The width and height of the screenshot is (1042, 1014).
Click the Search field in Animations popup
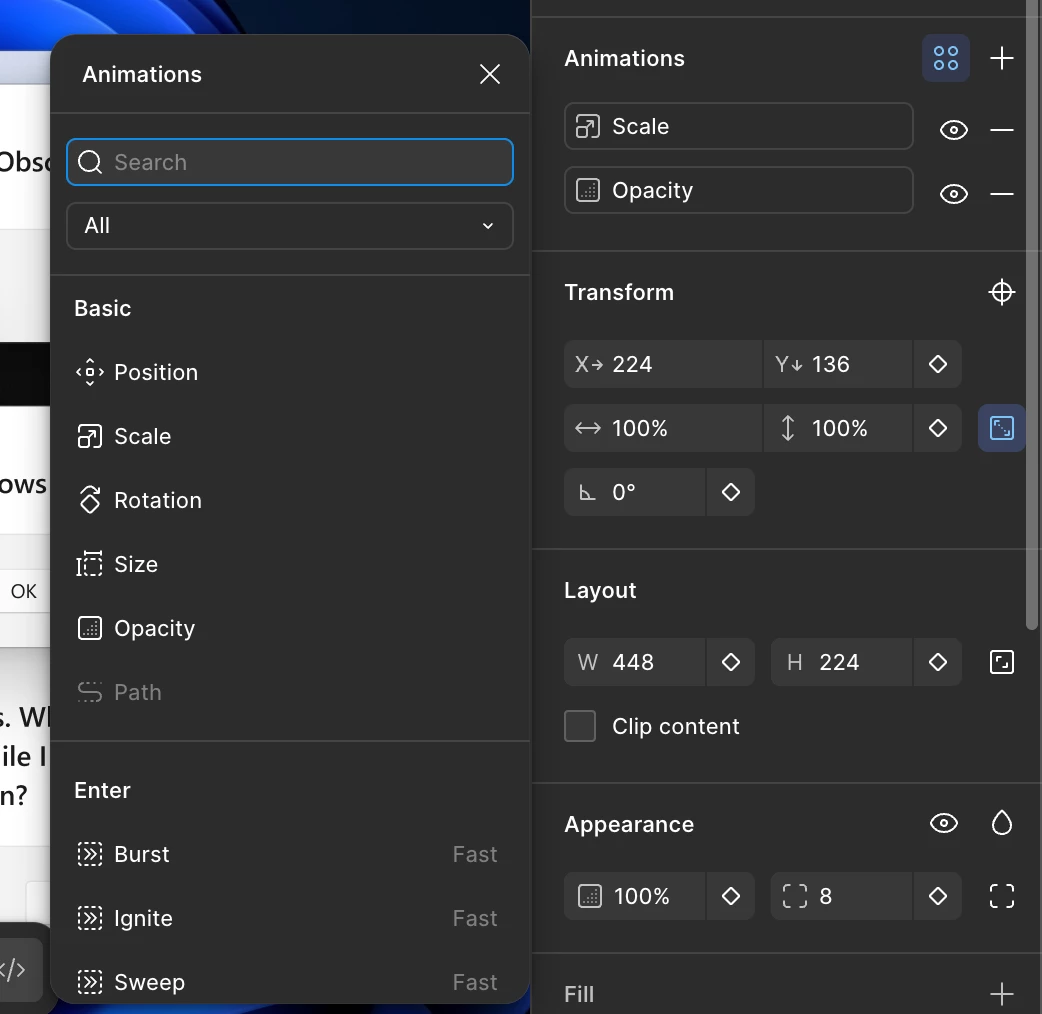290,162
